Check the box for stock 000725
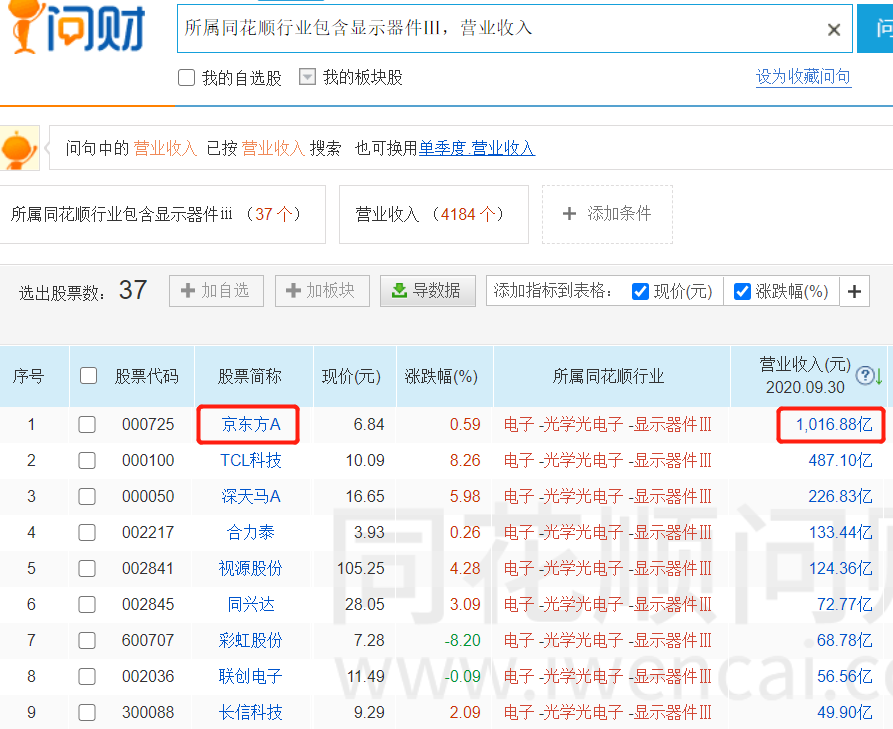 coord(87,424)
